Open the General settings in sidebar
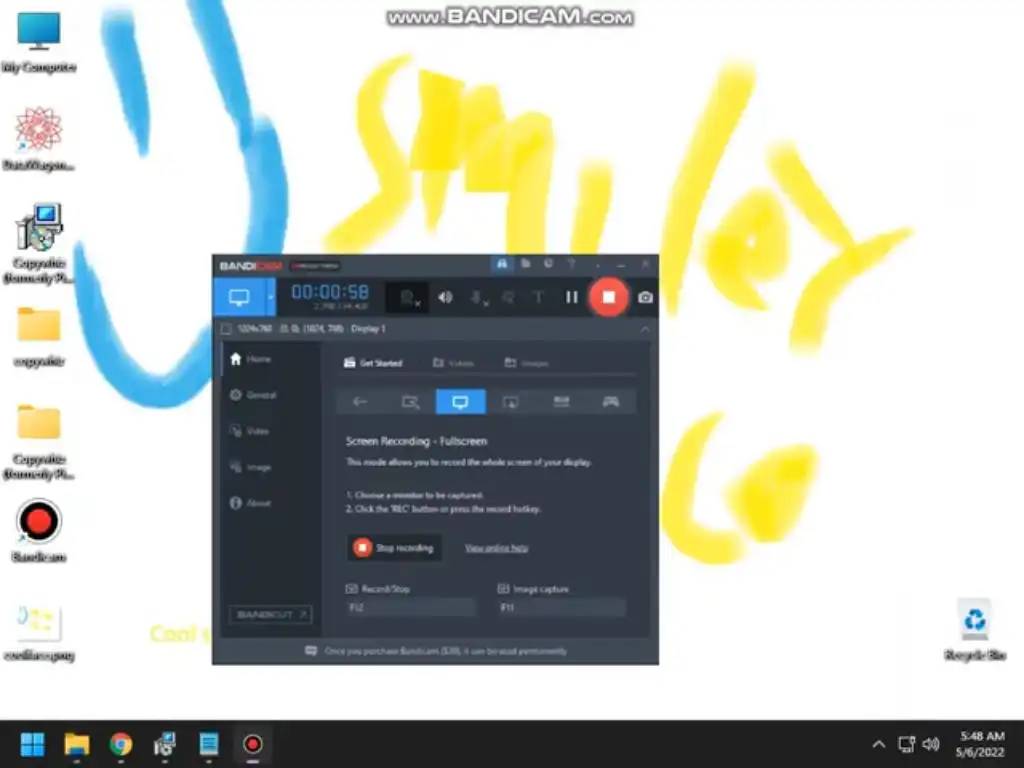Screen dimensions: 1024x768 [x=253, y=395]
